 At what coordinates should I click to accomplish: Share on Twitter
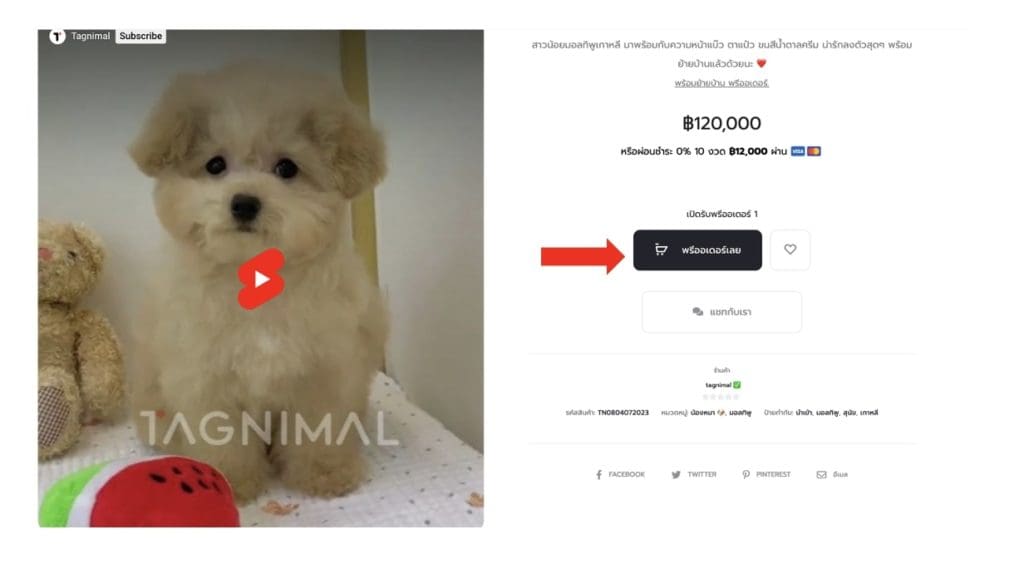[x=694, y=474]
